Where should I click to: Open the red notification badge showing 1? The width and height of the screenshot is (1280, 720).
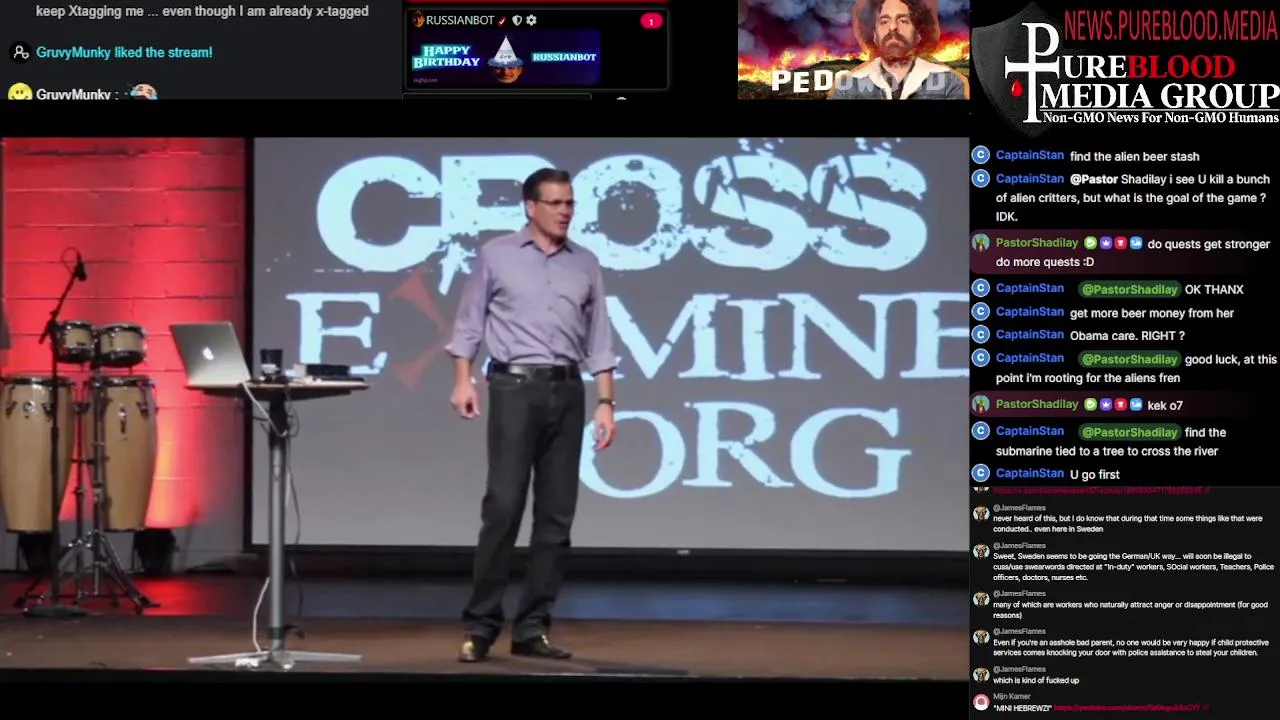pyautogui.click(x=651, y=21)
